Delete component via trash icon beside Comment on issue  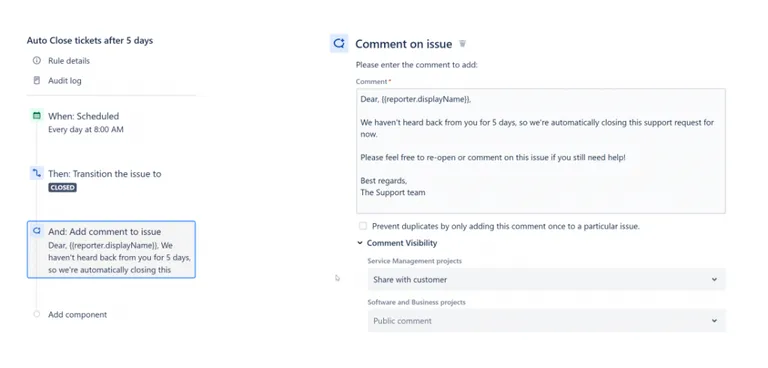[462, 44]
